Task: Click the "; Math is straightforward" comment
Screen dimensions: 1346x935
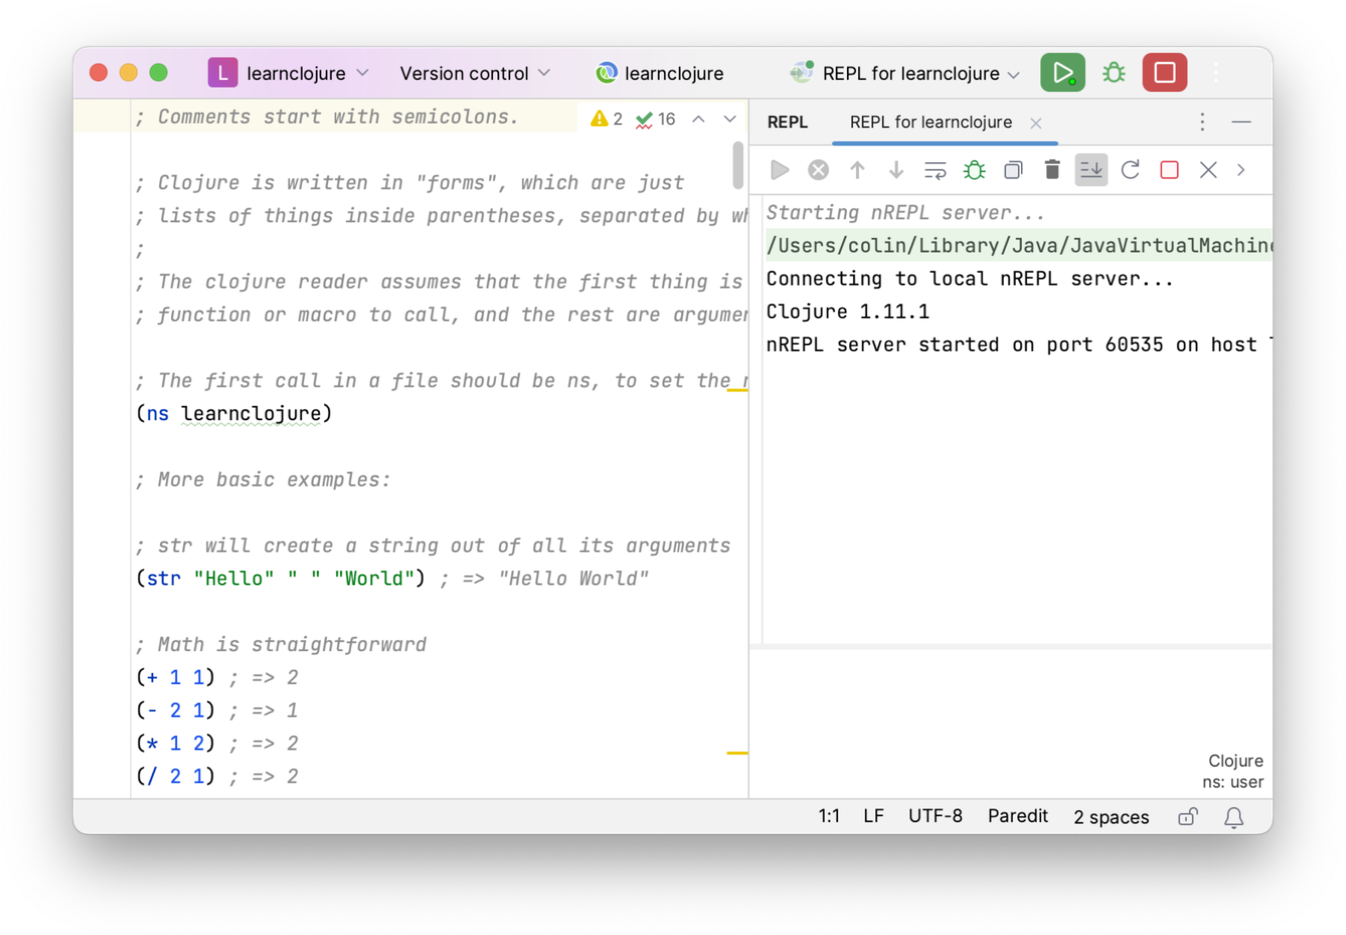Action: coord(281,644)
